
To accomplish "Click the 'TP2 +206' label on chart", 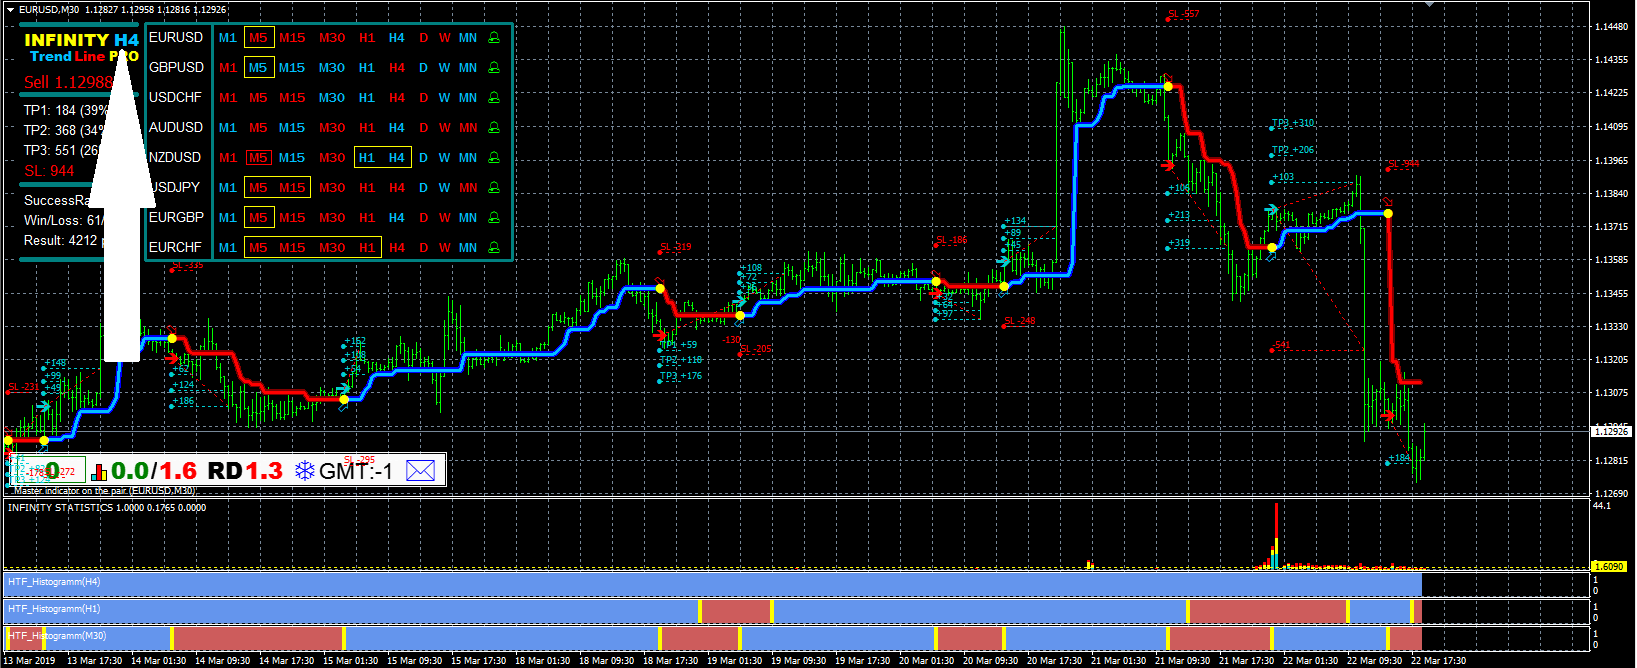I will point(1293,150).
